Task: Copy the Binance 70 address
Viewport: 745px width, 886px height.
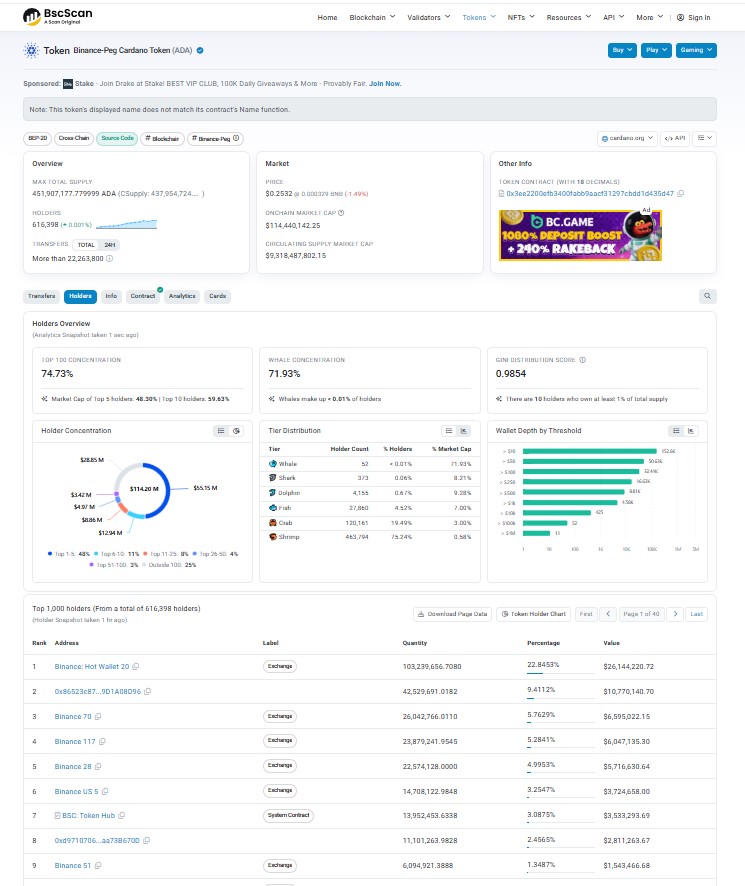Action: point(98,716)
